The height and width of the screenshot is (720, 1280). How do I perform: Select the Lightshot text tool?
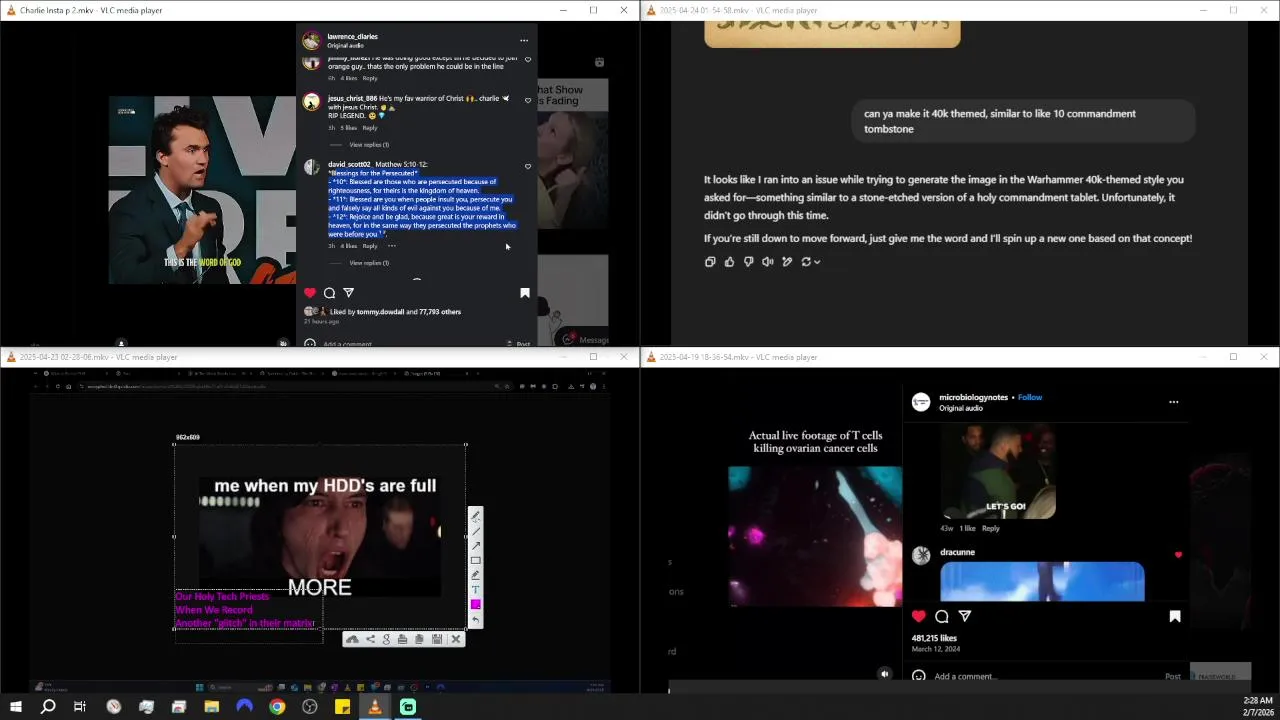click(x=476, y=590)
